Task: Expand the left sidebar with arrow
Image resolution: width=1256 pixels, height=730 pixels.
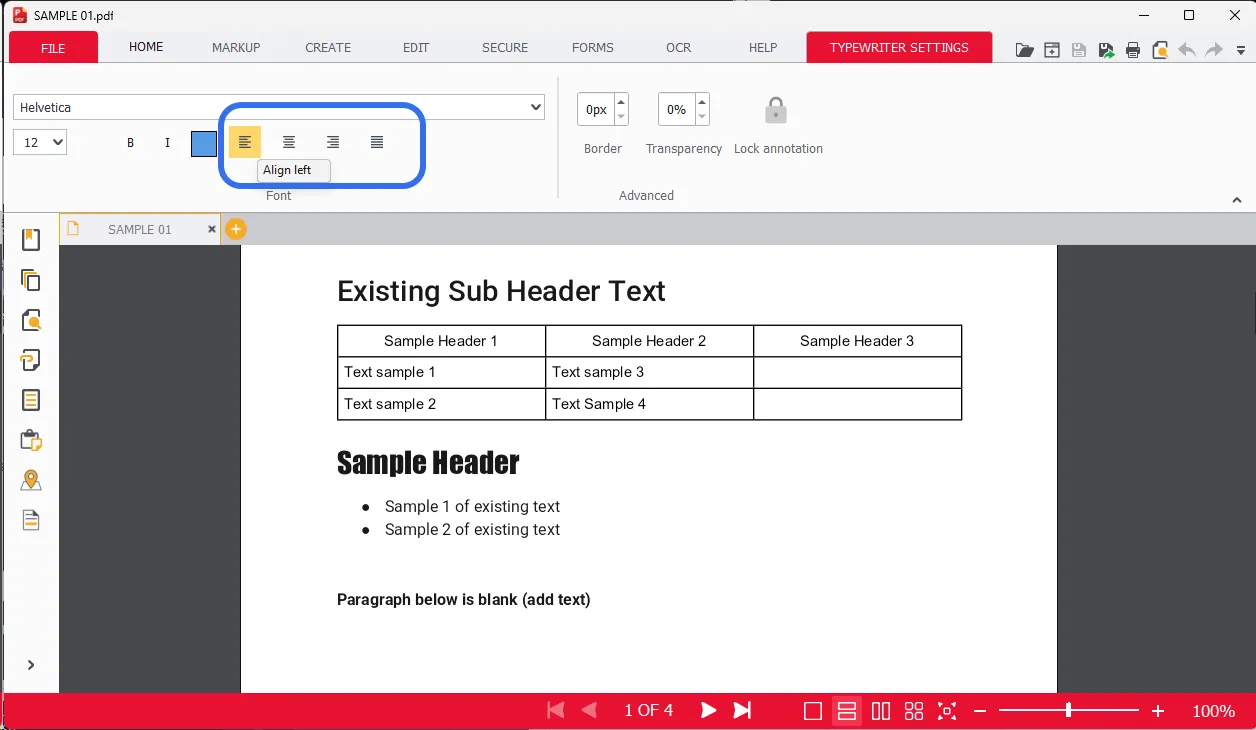Action: click(x=31, y=665)
